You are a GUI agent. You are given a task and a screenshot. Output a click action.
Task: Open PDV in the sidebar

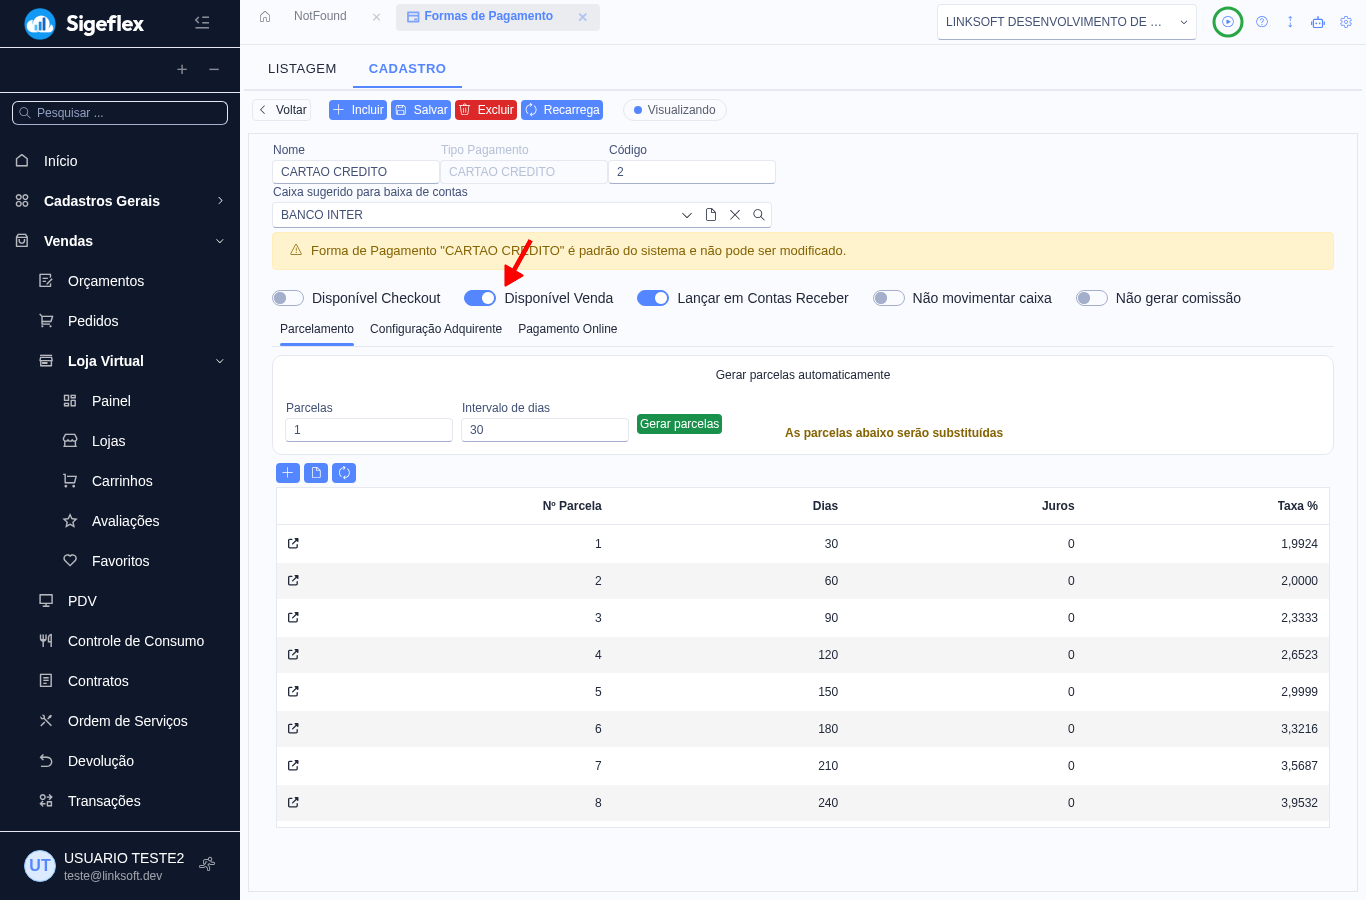click(120, 601)
